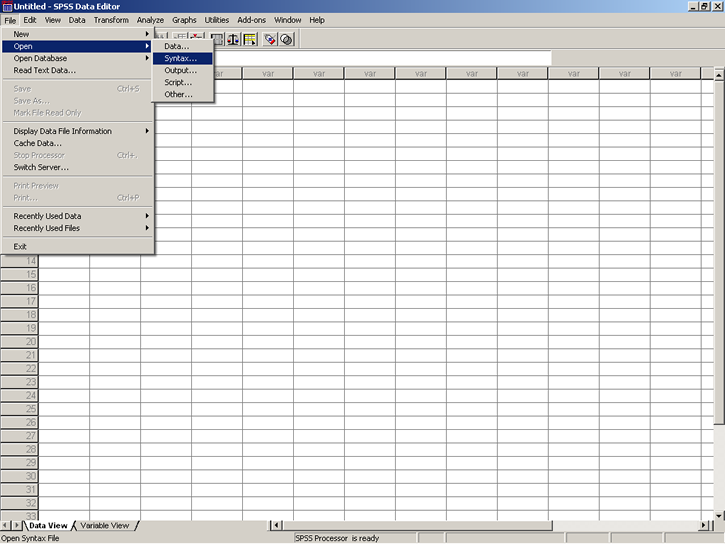Click 'Open Syntax File' status bar text
The image size is (725, 544).
(x=30, y=538)
